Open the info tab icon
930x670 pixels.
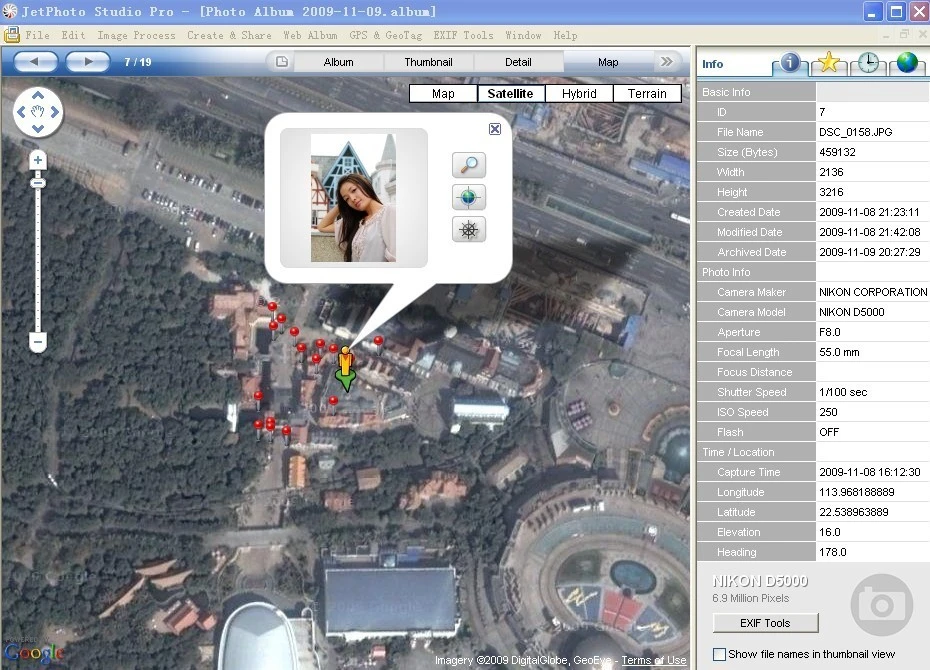click(789, 63)
